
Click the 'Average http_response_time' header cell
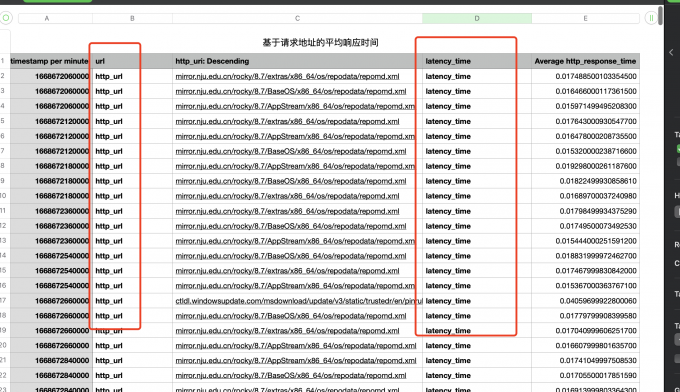[585, 61]
